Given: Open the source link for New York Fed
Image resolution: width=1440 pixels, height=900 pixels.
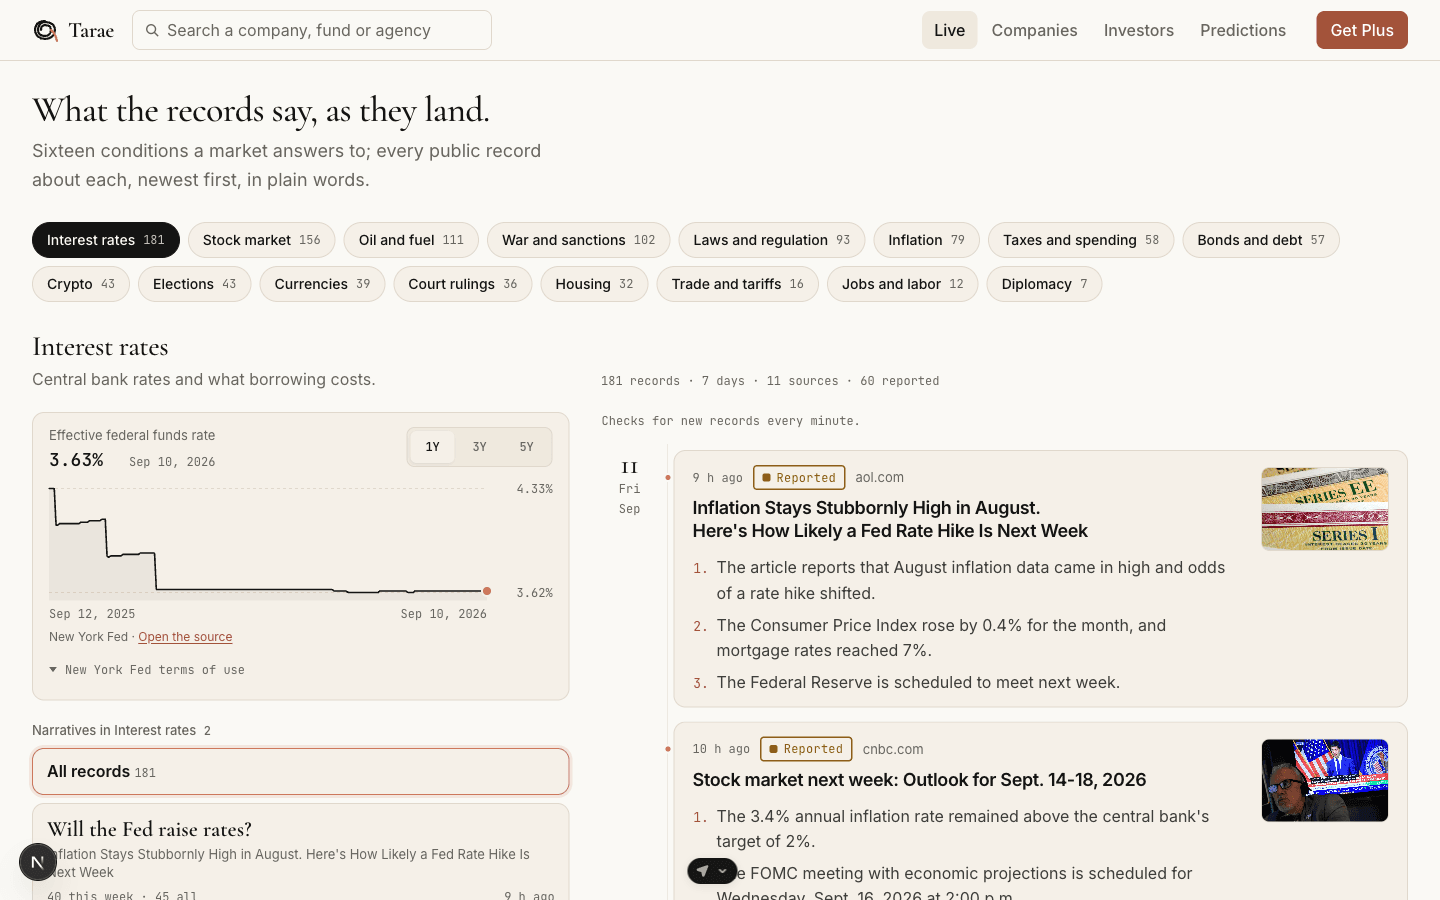Looking at the screenshot, I should pos(185,637).
